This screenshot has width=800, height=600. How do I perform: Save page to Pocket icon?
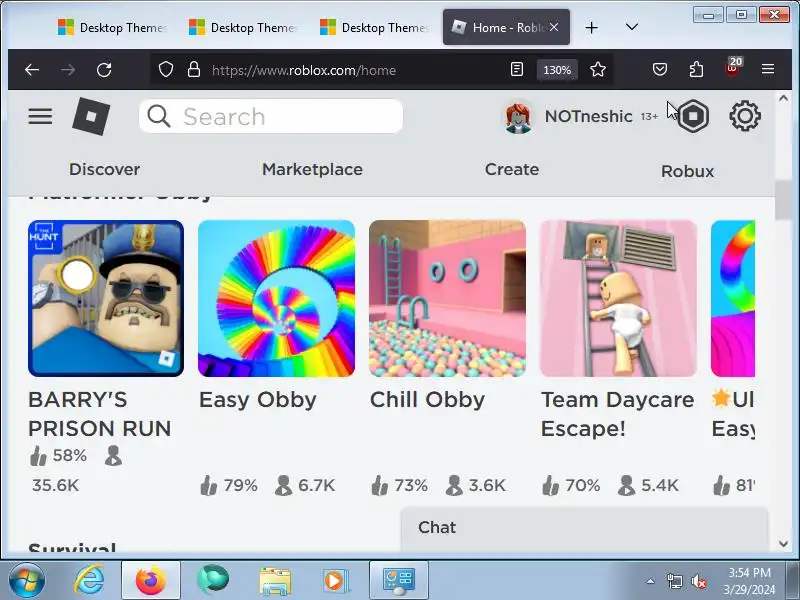pyautogui.click(x=660, y=69)
